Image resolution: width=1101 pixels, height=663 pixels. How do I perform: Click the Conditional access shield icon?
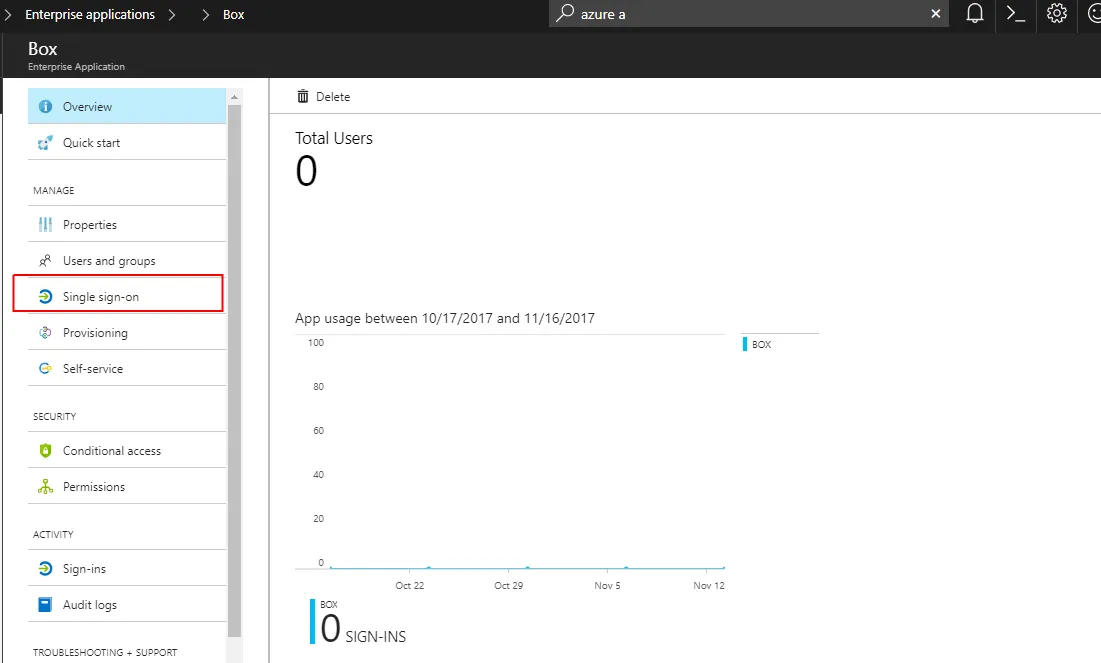(x=45, y=451)
